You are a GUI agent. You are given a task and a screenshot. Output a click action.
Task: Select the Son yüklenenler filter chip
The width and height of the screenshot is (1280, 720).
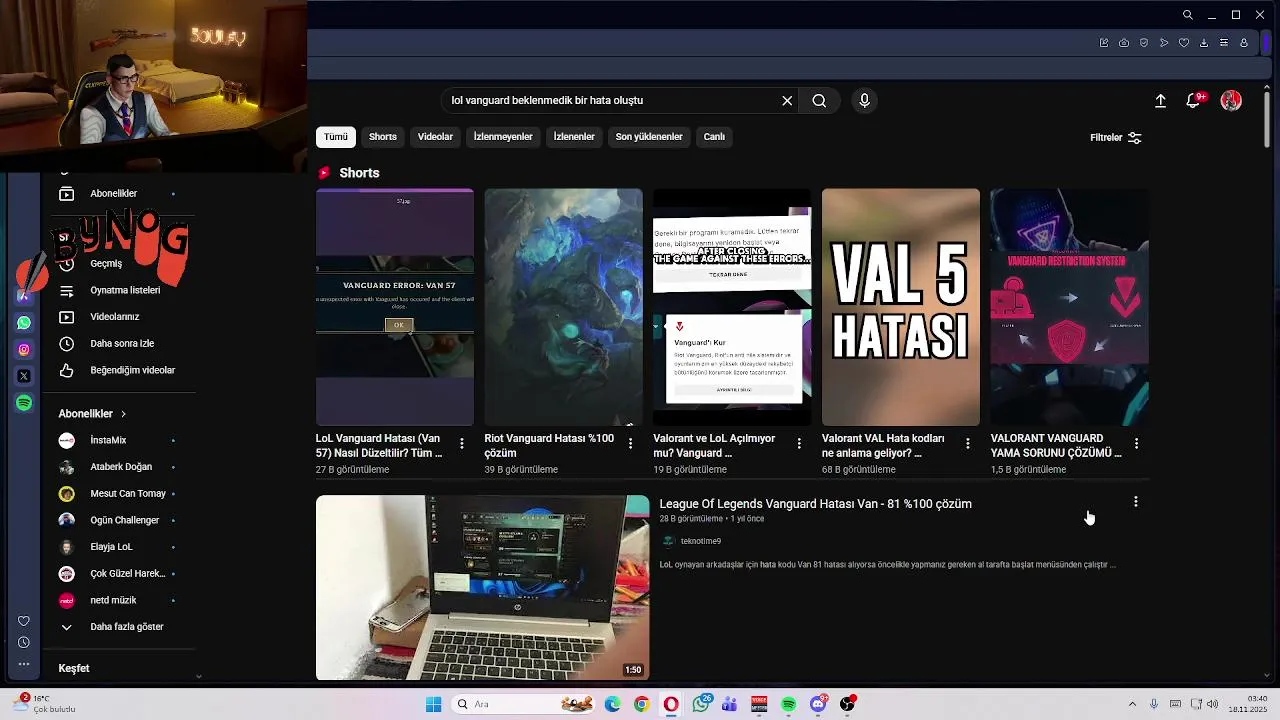click(649, 137)
